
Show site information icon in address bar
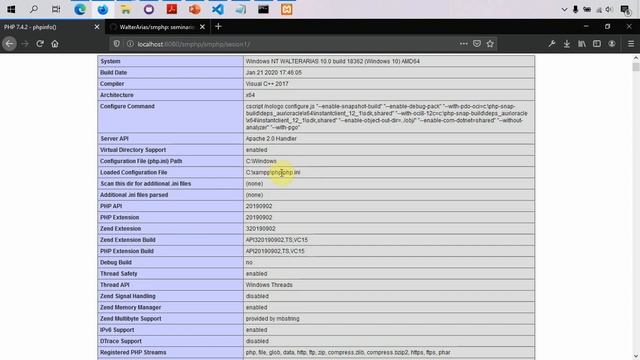pyautogui.click(x=130, y=44)
